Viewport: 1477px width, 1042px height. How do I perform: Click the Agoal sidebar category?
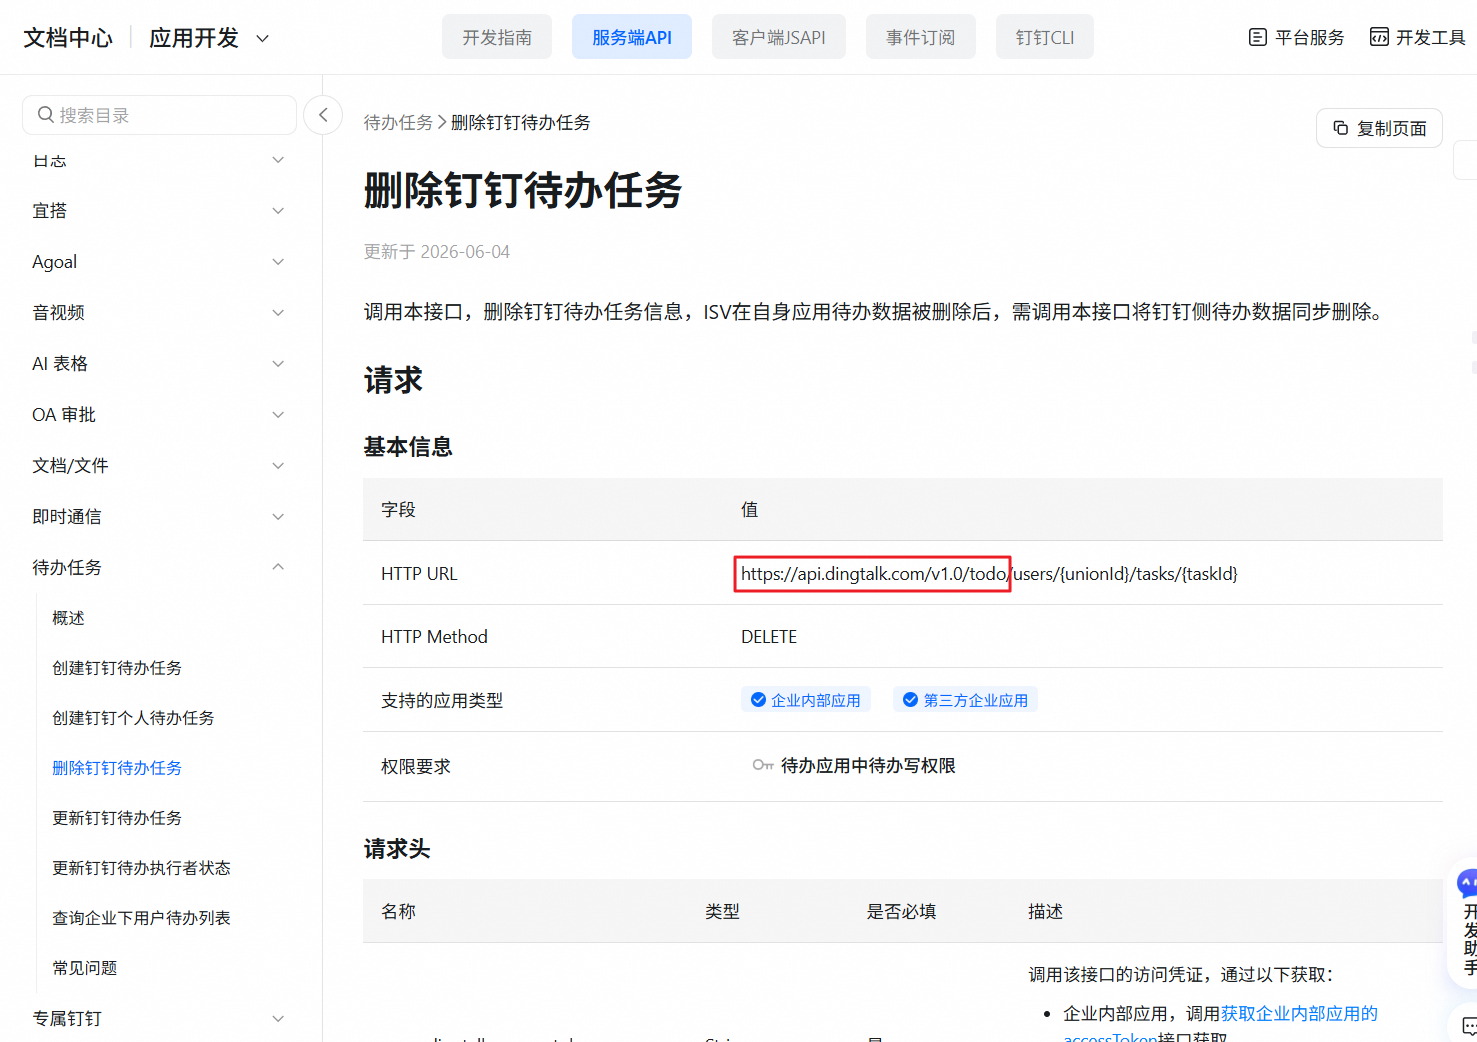pos(54,262)
